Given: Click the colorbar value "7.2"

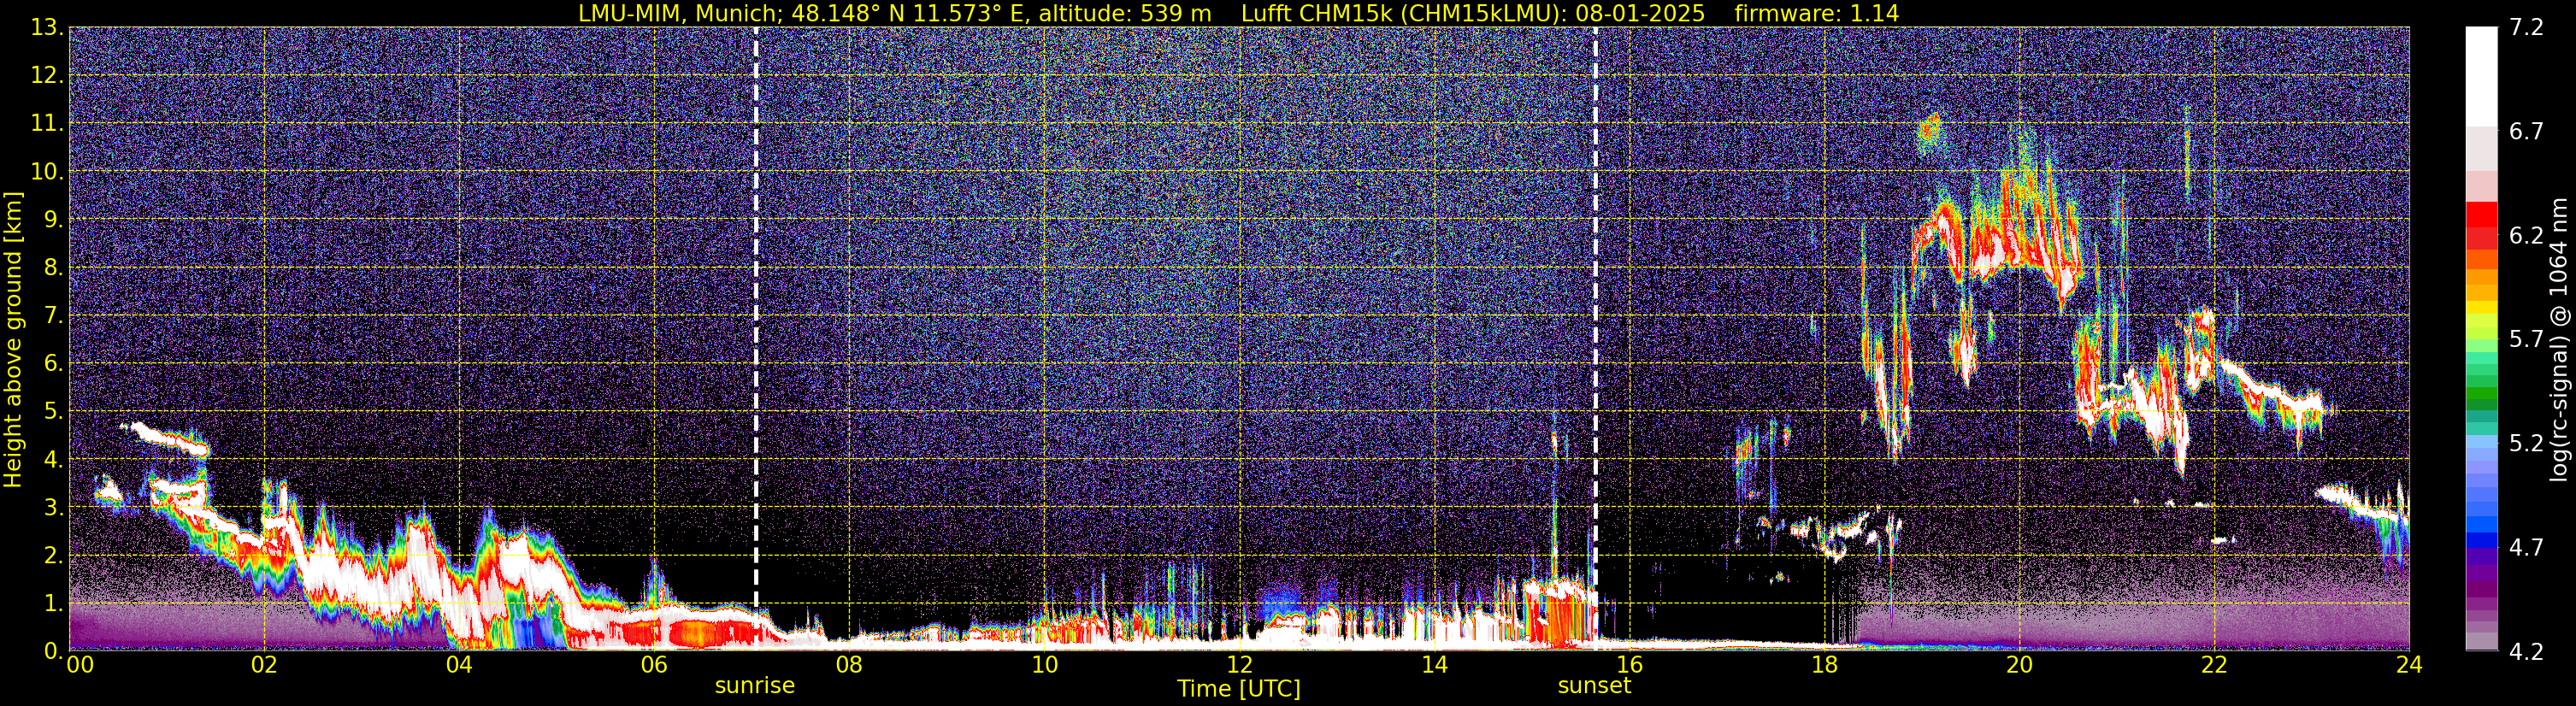Looking at the screenshot, I should pyautogui.click(x=2526, y=28).
